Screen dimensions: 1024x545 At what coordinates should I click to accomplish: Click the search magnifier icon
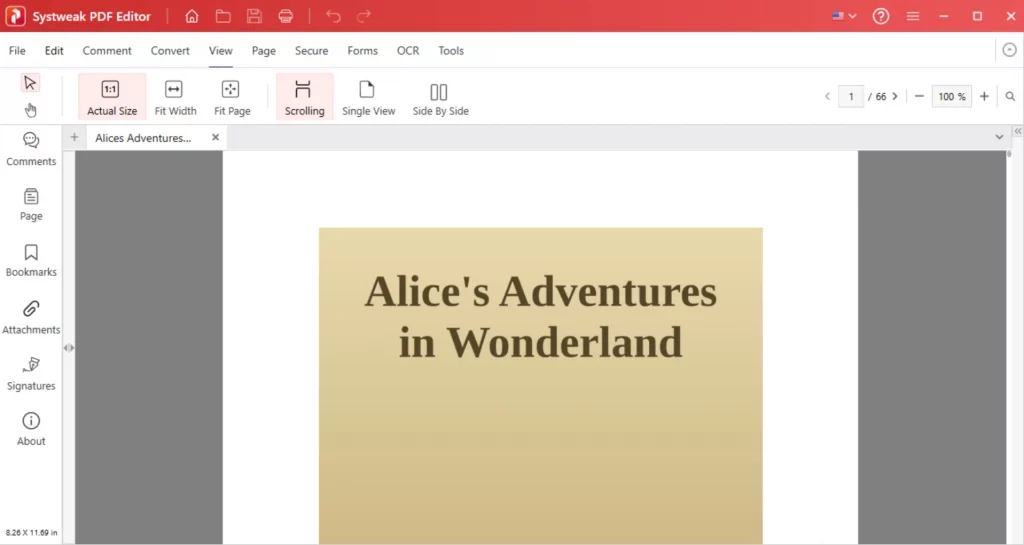[1010, 97]
